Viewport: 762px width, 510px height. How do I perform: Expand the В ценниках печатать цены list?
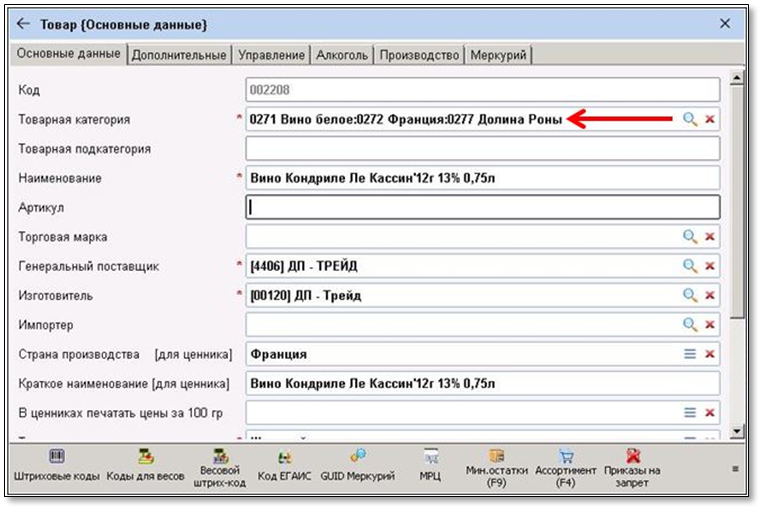[x=689, y=412]
